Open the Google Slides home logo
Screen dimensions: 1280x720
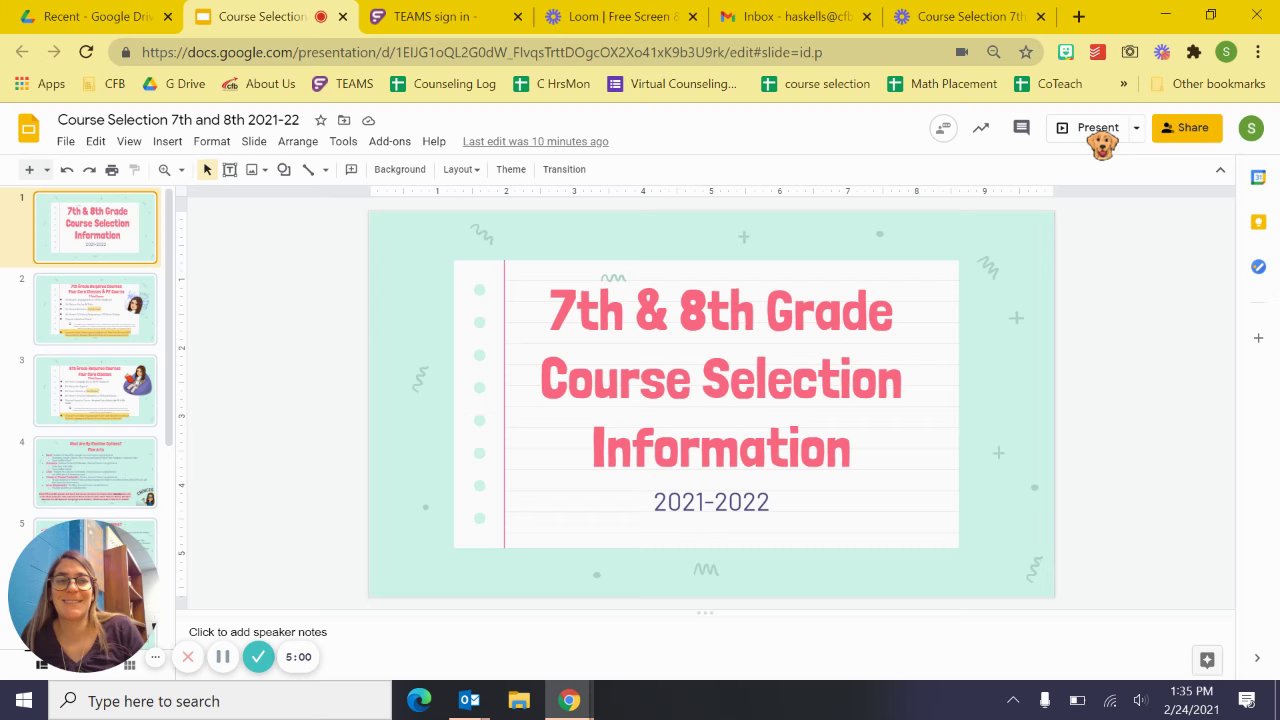[x=29, y=128]
